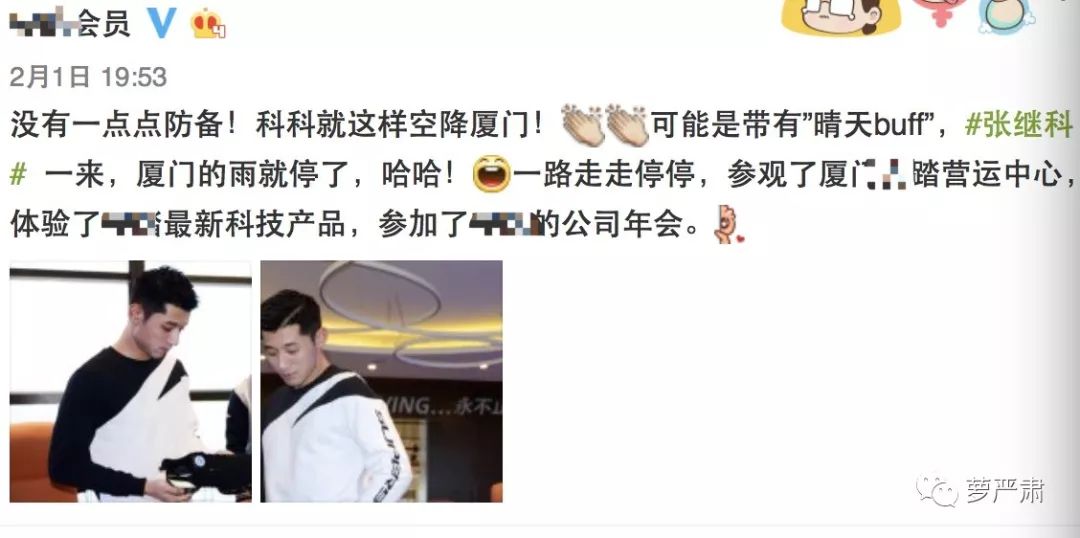Click the pixelated brand before 最新科技产品
This screenshot has width=1080, height=538.
click(x=132, y=225)
